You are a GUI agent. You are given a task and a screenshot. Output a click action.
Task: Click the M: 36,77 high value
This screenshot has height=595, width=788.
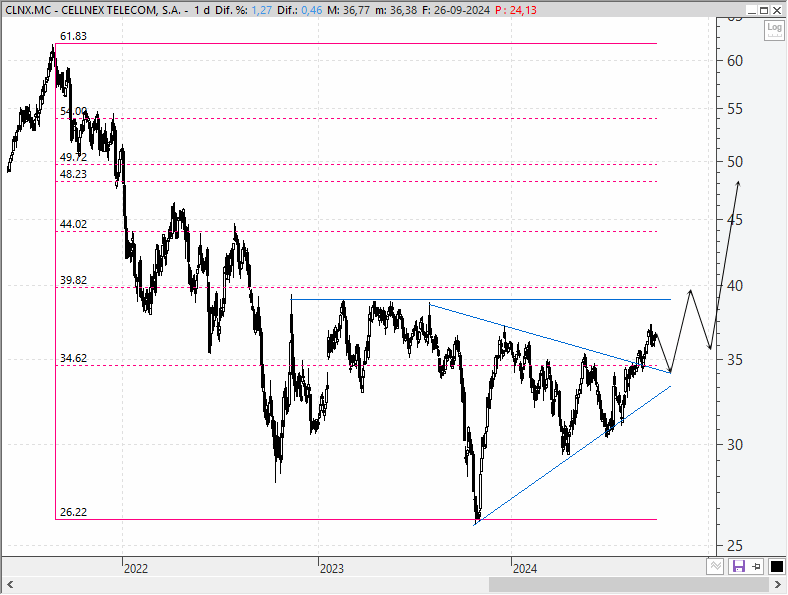click(347, 10)
